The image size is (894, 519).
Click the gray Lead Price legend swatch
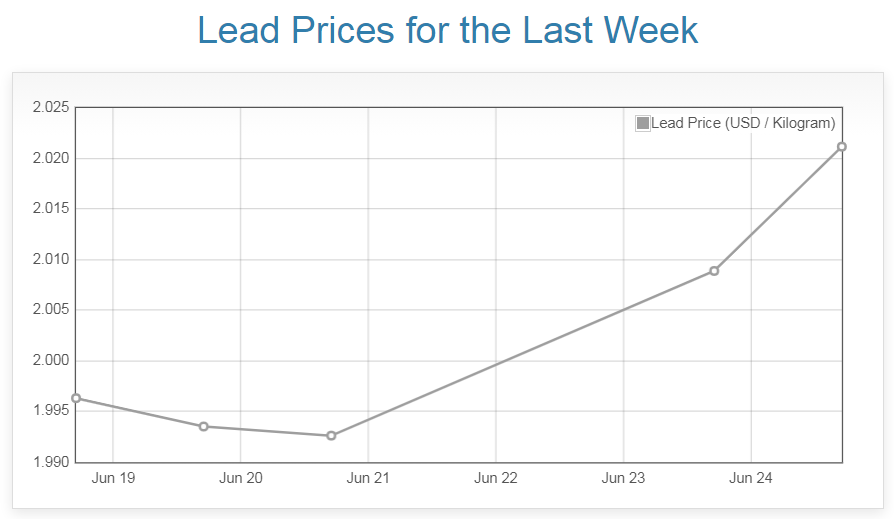(x=642, y=123)
